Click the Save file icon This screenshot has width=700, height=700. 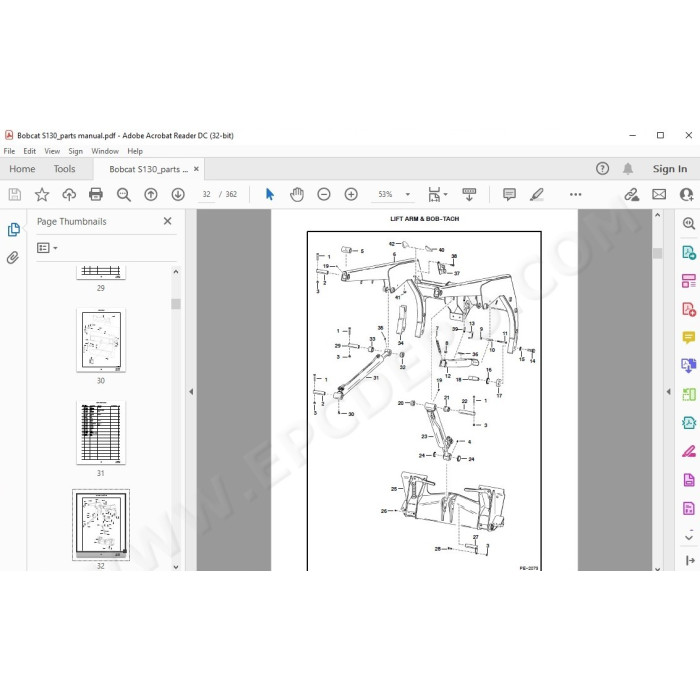pos(15,194)
